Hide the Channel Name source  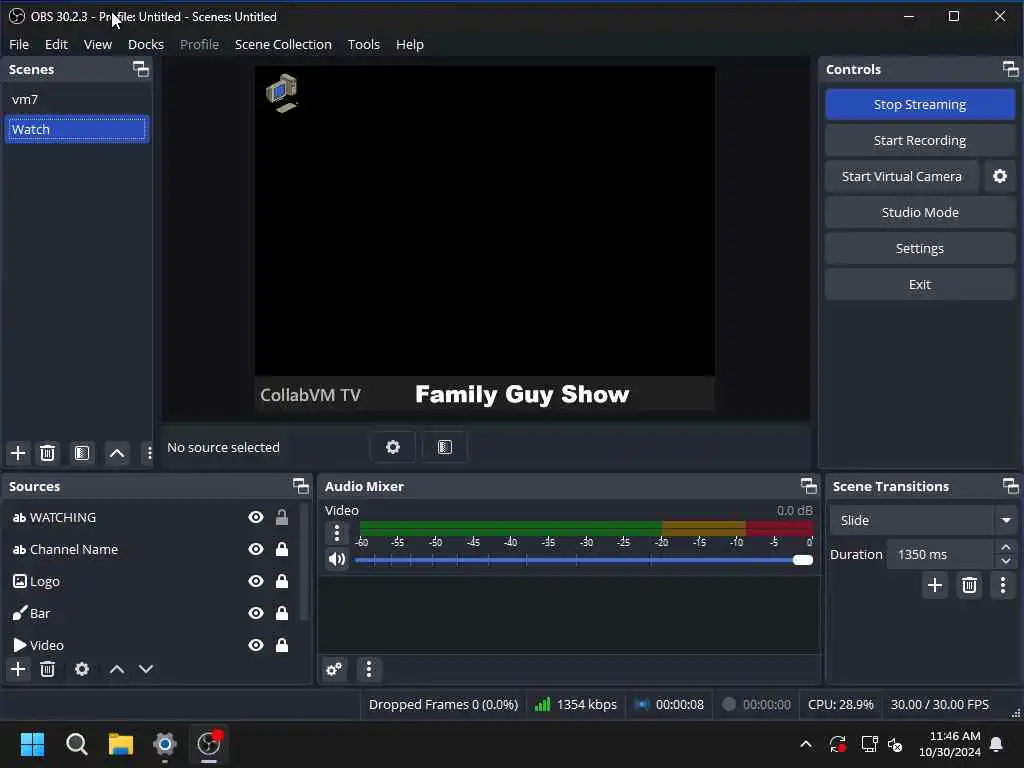(x=255, y=549)
